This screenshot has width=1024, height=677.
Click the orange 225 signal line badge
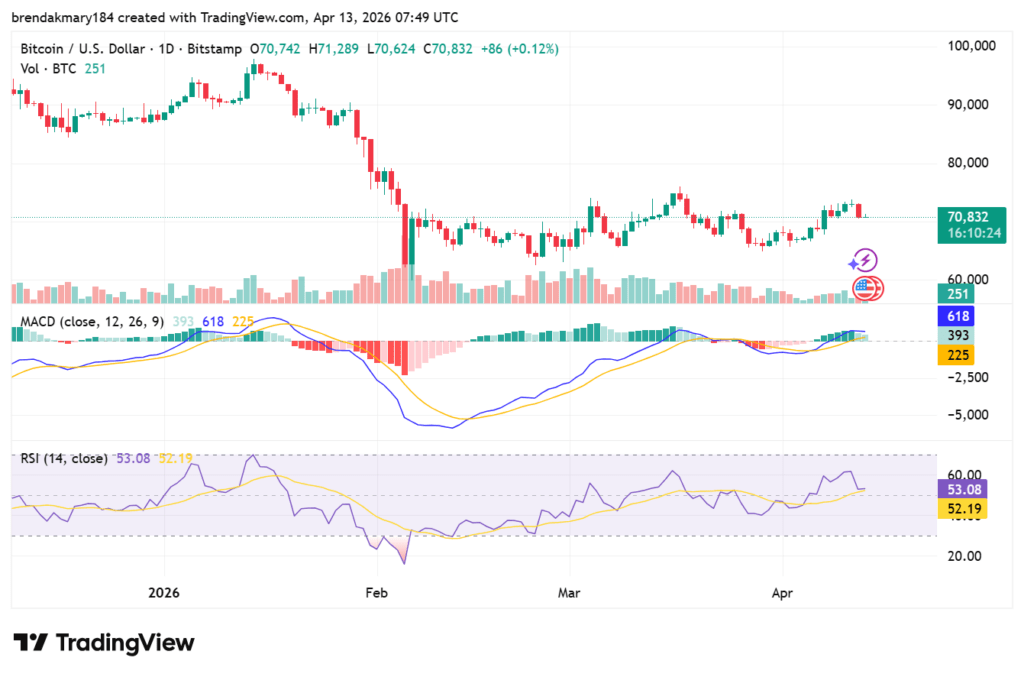[956, 354]
